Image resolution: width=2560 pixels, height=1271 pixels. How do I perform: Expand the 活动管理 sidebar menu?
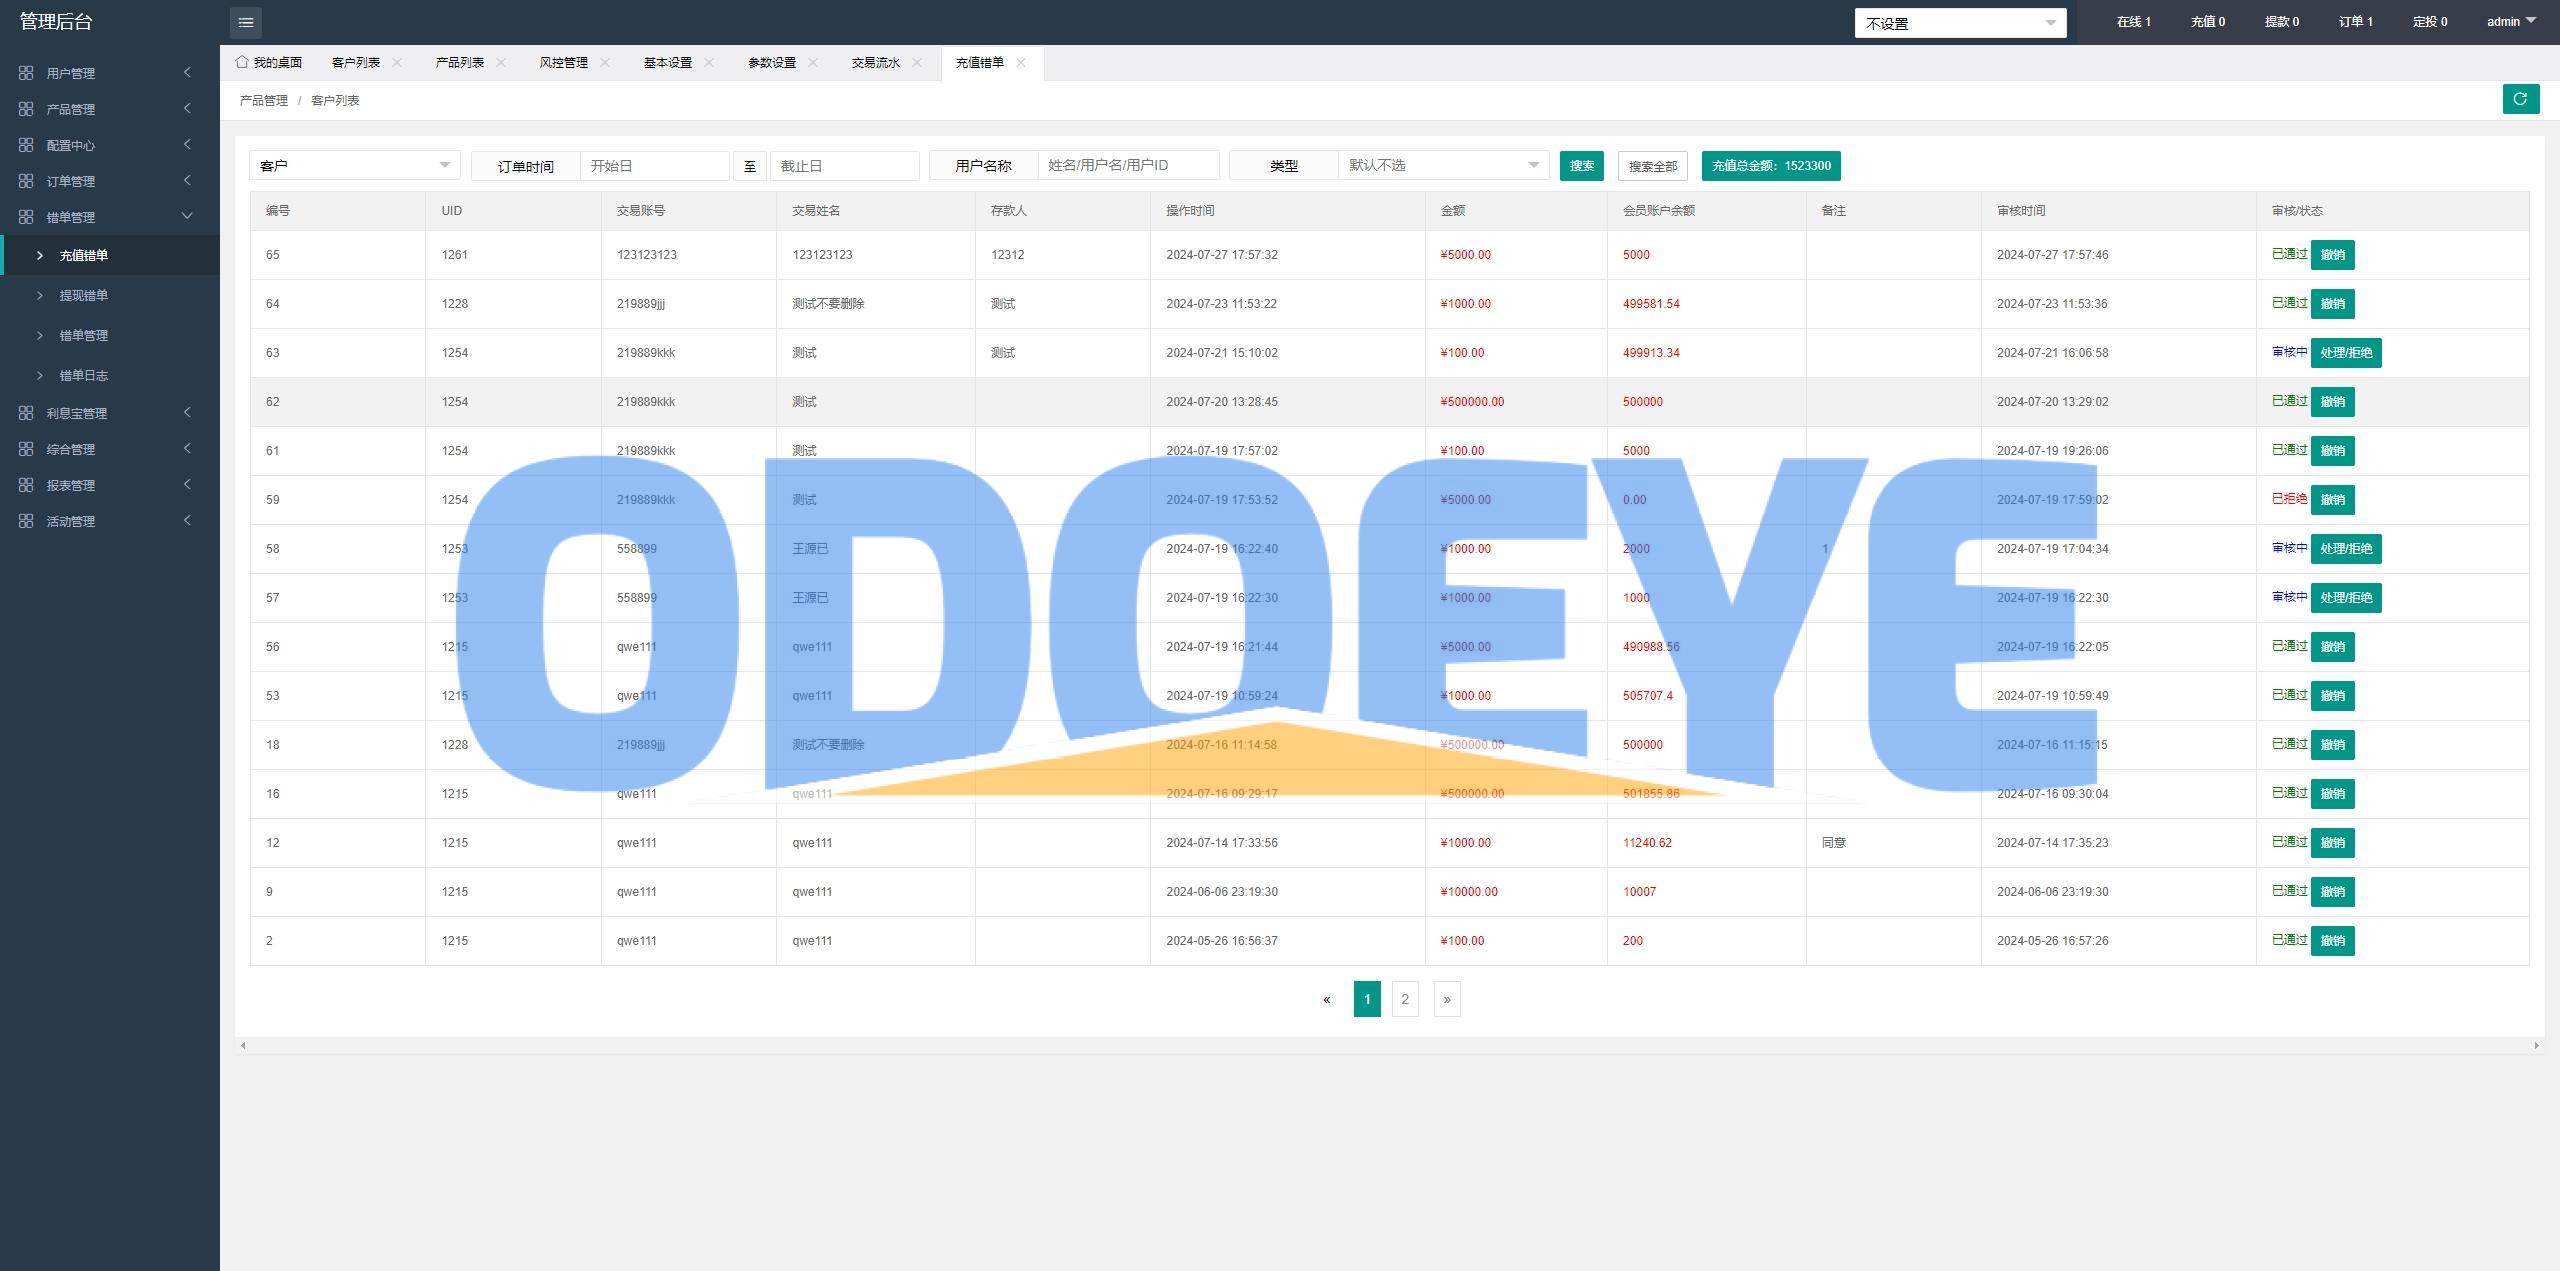click(187, 520)
